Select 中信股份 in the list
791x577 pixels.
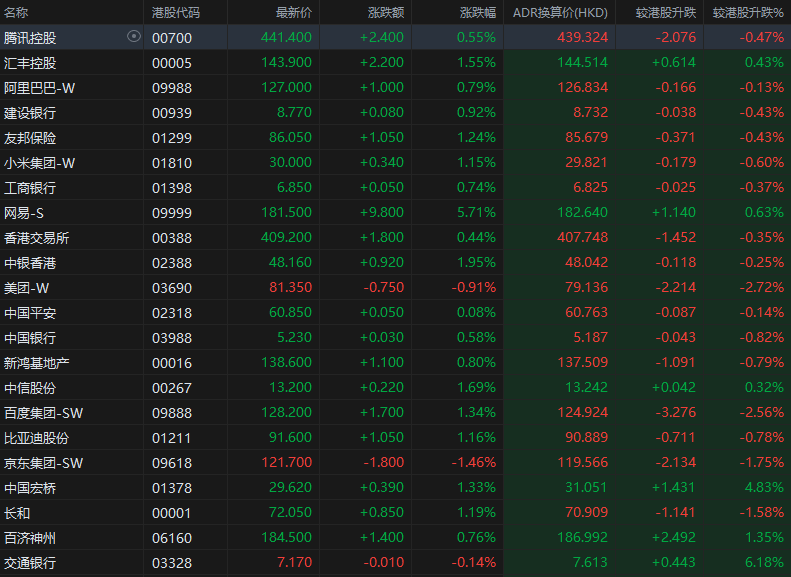30,388
